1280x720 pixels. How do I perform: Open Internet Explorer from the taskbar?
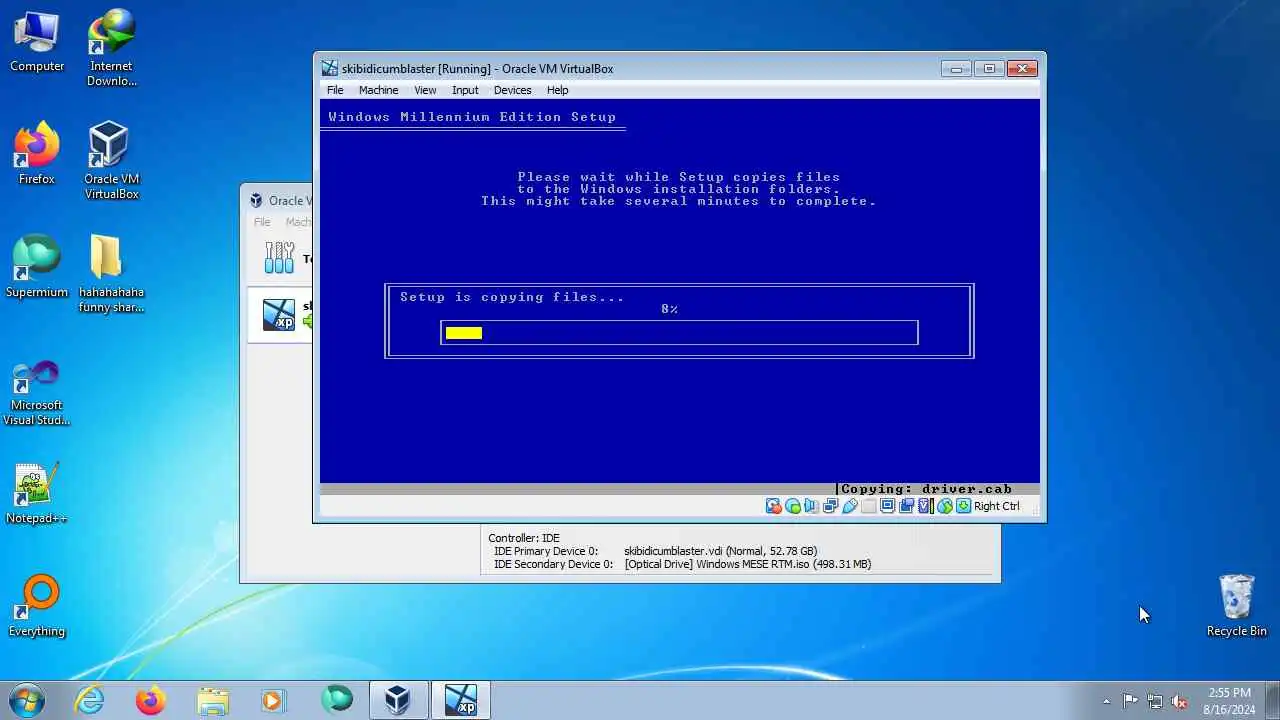[90, 700]
